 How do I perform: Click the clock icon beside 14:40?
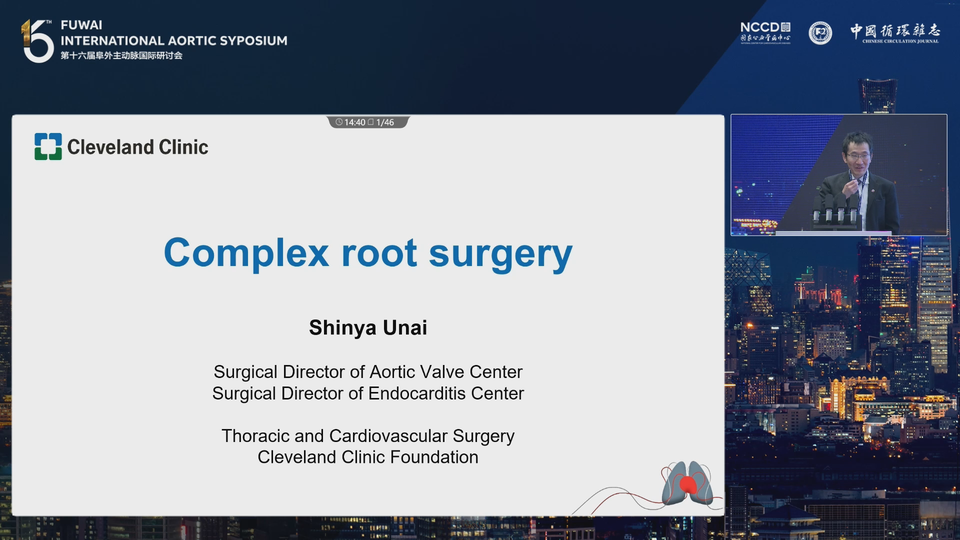(339, 122)
